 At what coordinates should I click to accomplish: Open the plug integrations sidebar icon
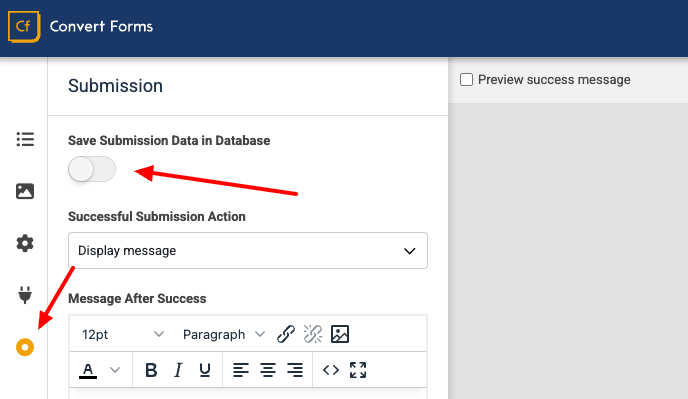point(25,295)
